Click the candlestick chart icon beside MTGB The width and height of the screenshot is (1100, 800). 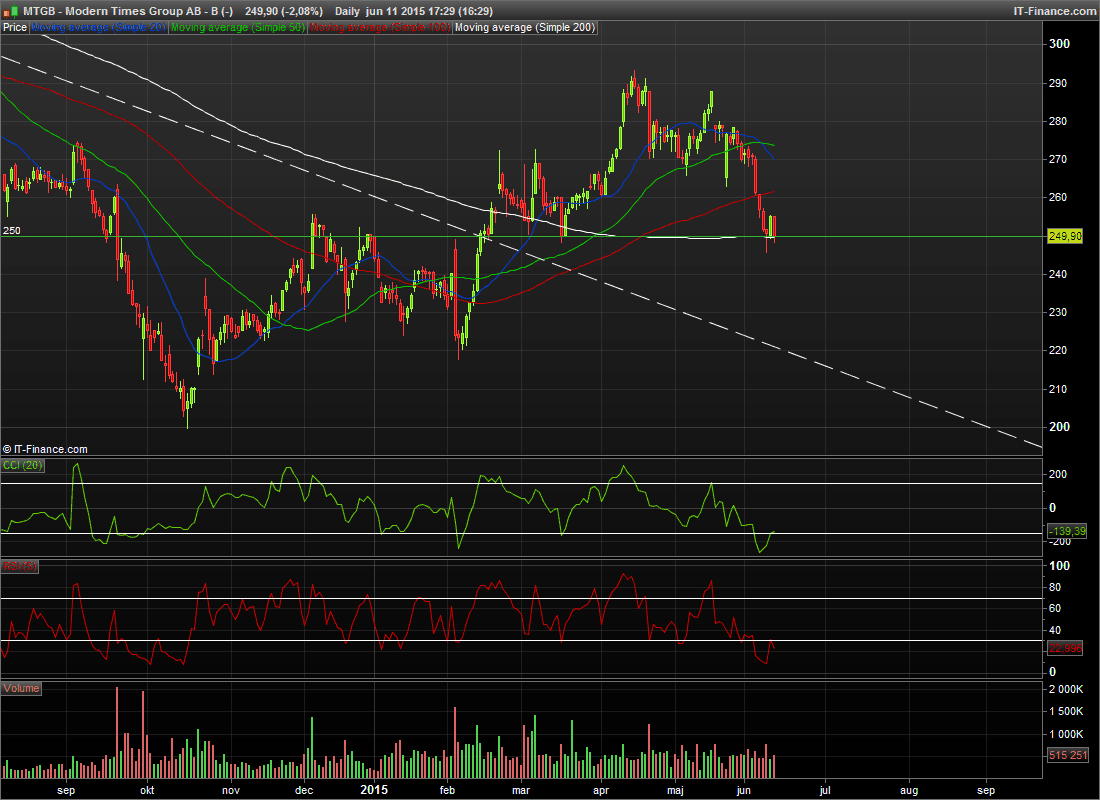[x=10, y=10]
